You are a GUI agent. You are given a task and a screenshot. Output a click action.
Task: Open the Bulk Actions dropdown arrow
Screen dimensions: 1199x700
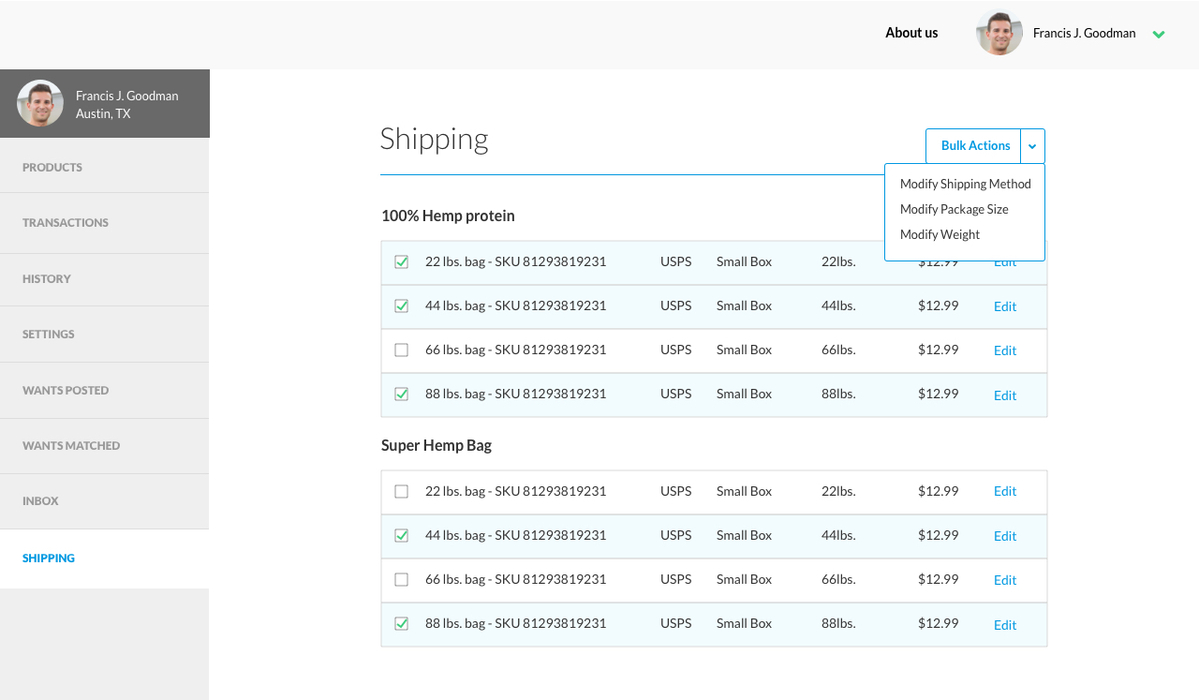tap(1032, 146)
